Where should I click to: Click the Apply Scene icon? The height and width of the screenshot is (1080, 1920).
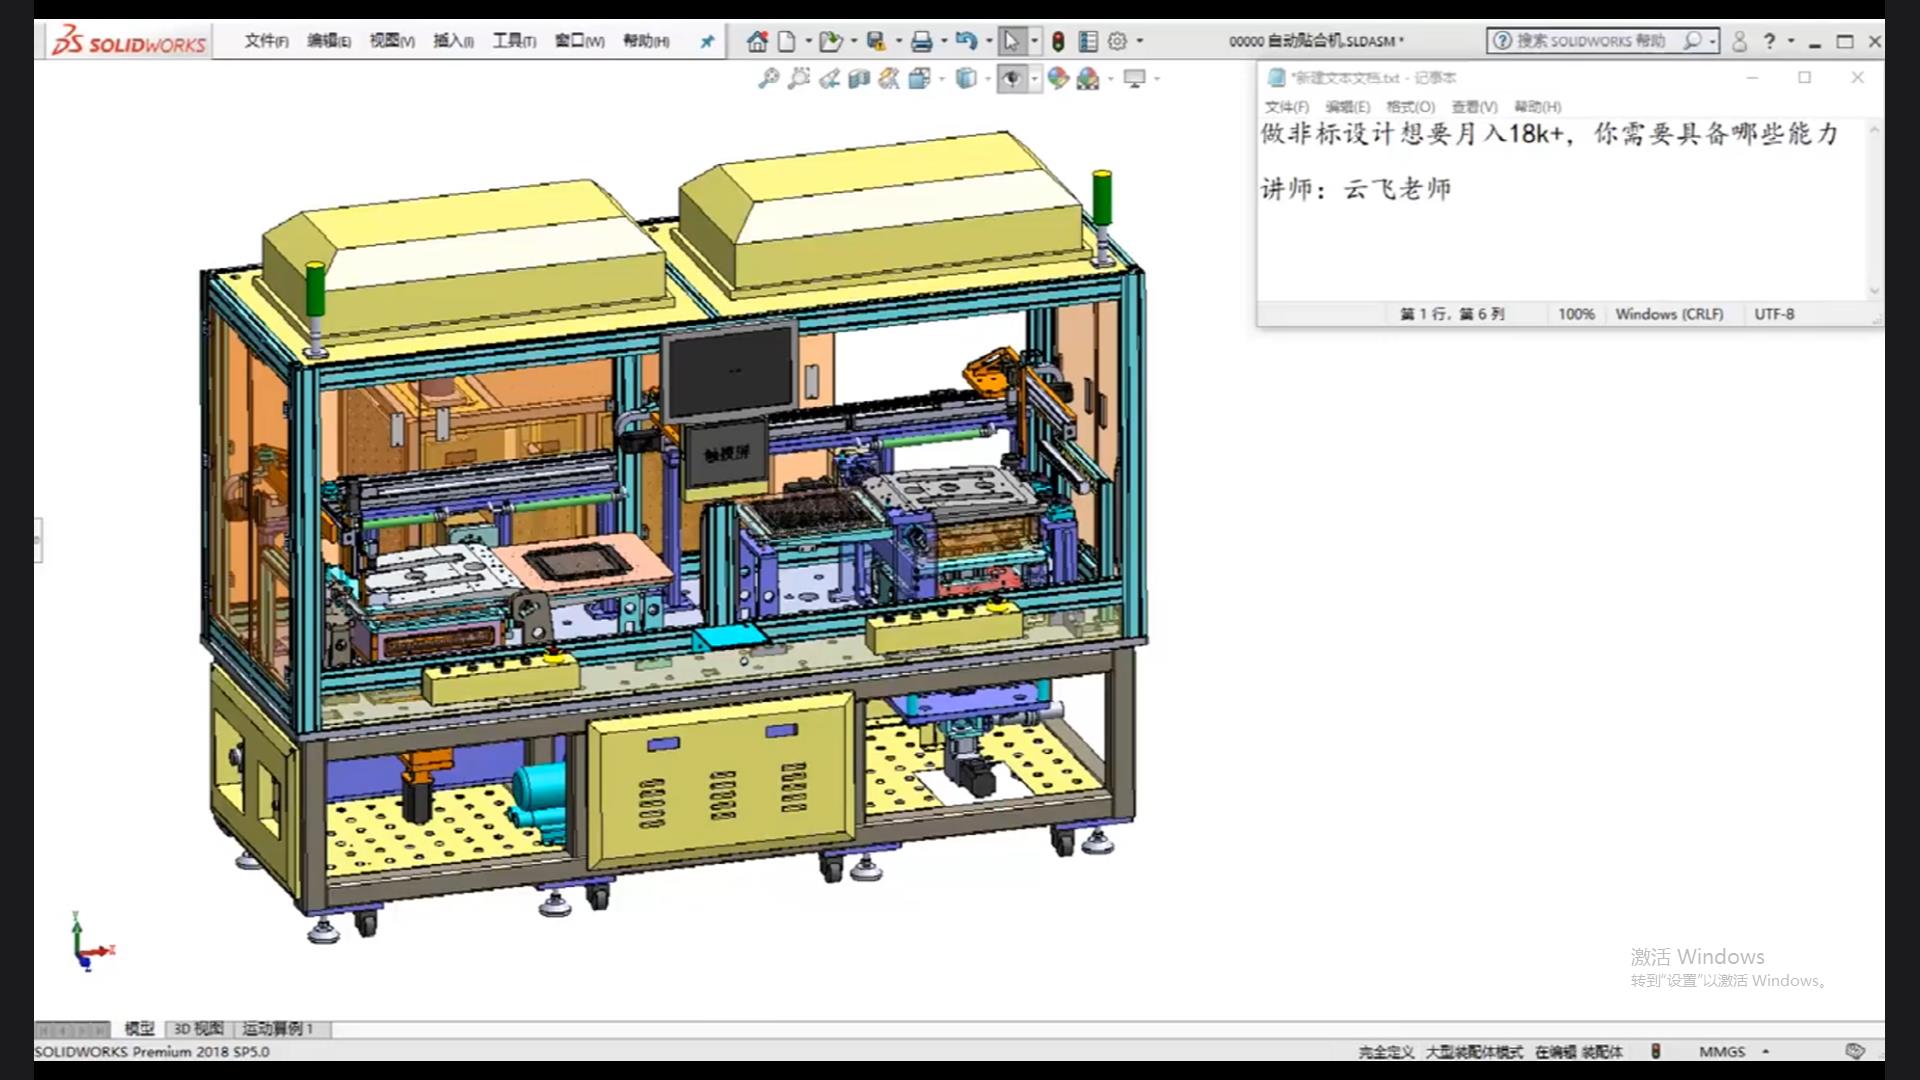click(1088, 78)
